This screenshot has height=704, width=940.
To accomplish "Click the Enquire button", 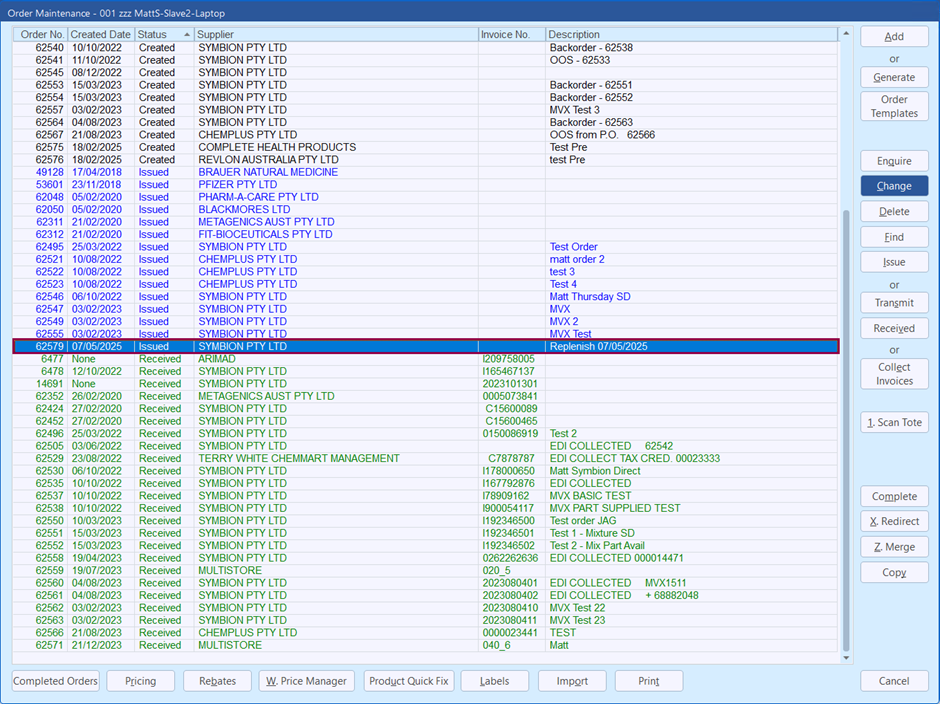I will pos(894,161).
